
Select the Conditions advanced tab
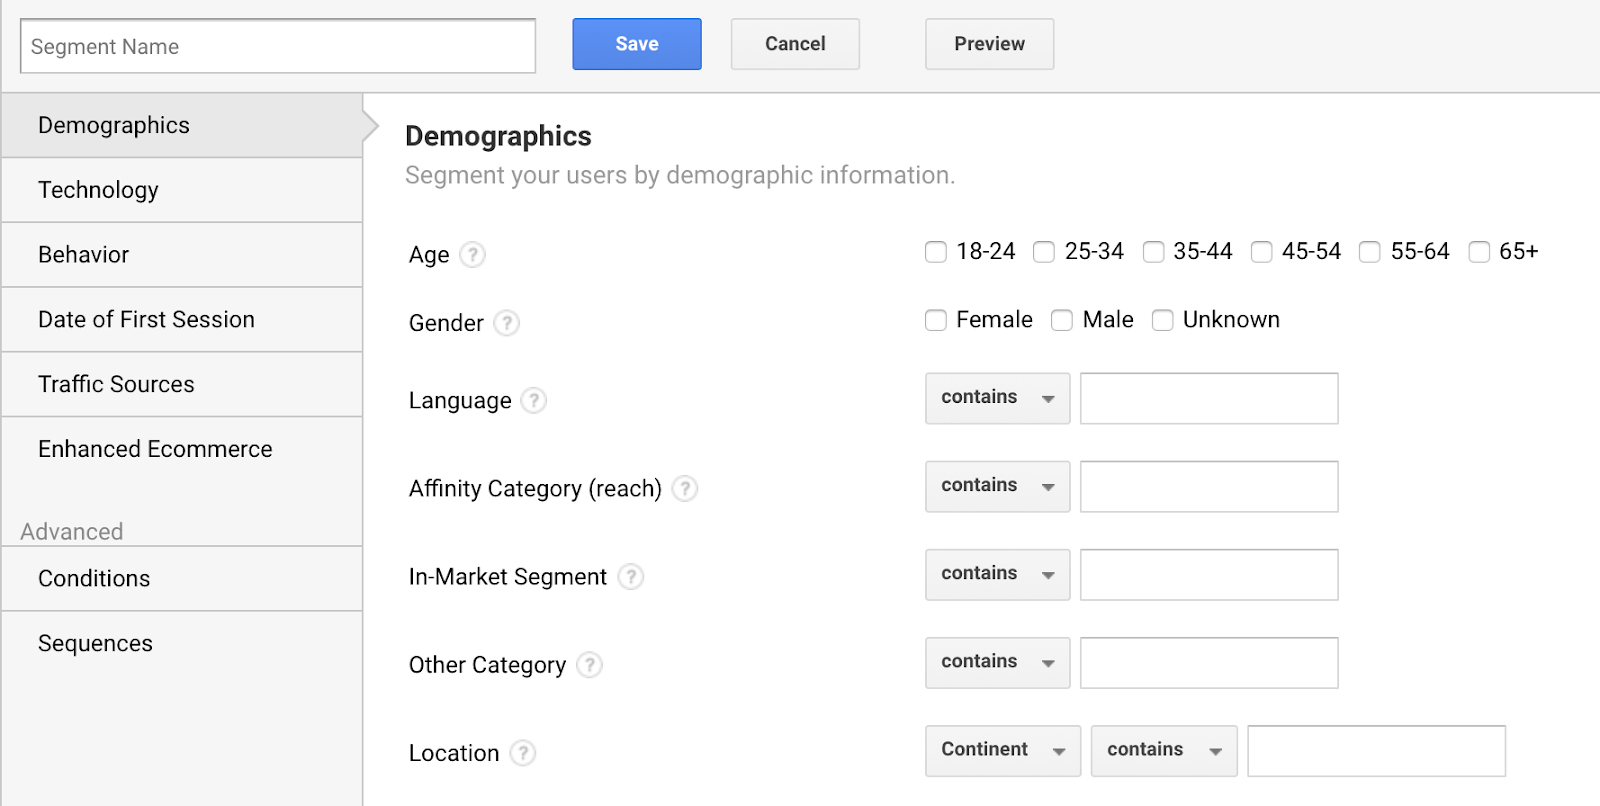pos(94,579)
